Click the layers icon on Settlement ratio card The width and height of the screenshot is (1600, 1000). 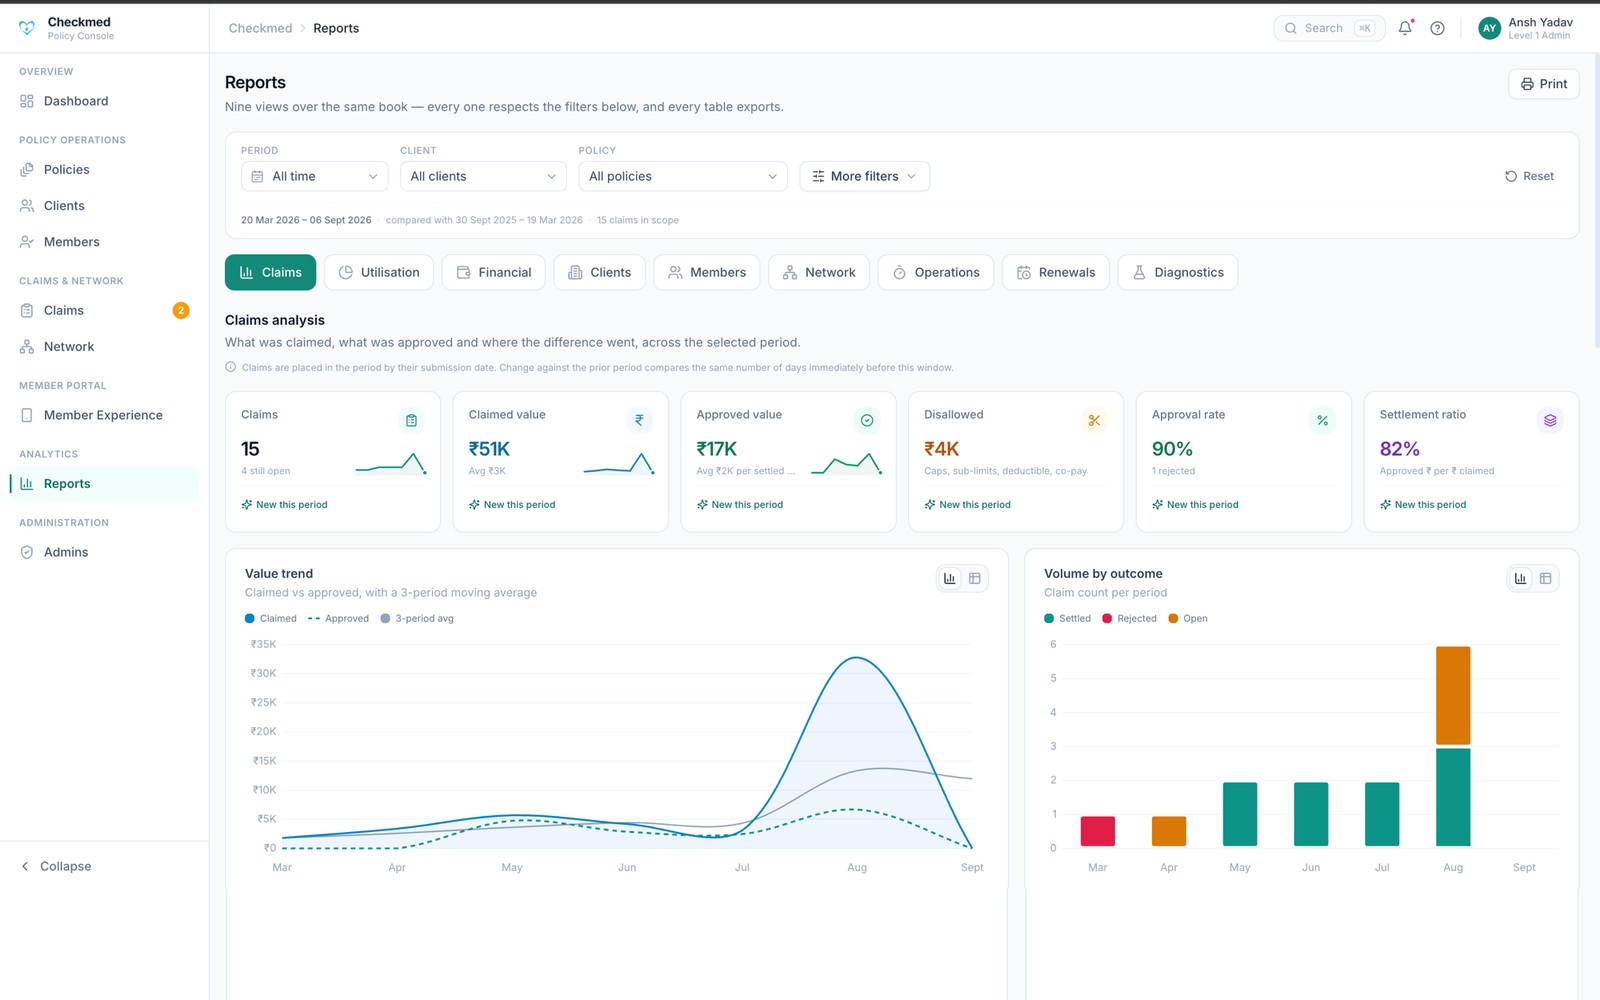click(x=1550, y=421)
